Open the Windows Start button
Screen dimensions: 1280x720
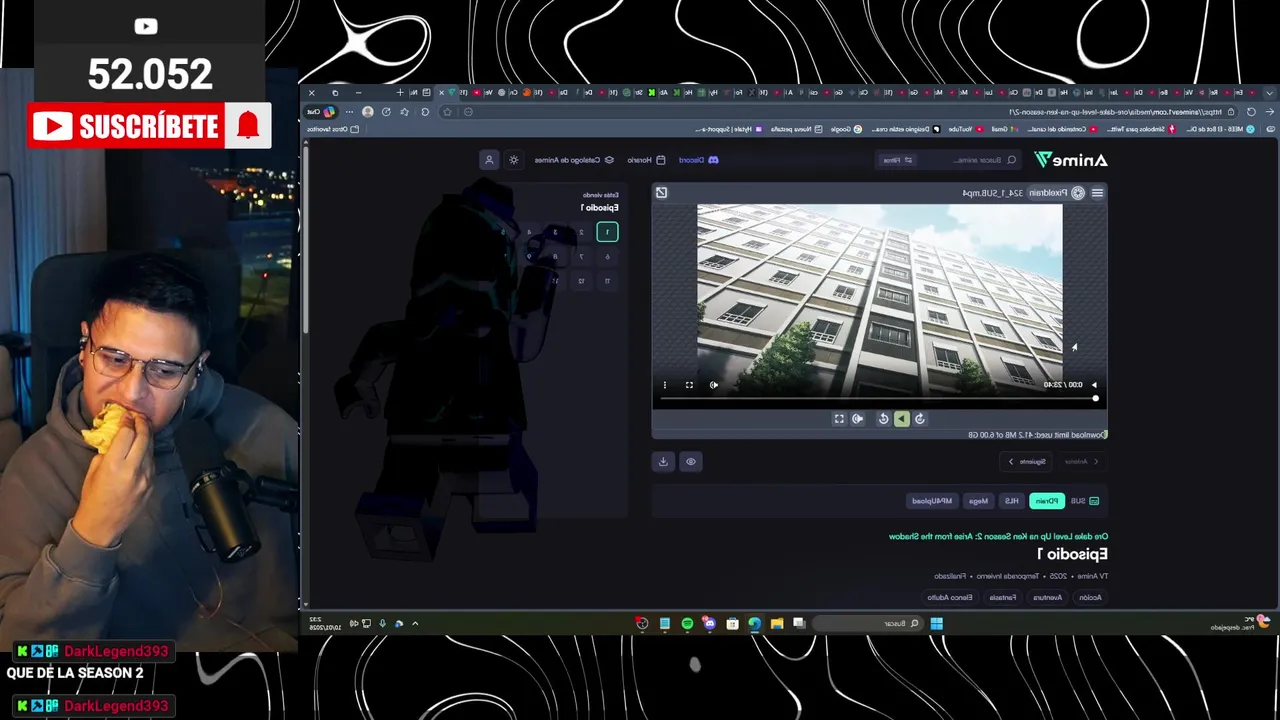[936, 624]
